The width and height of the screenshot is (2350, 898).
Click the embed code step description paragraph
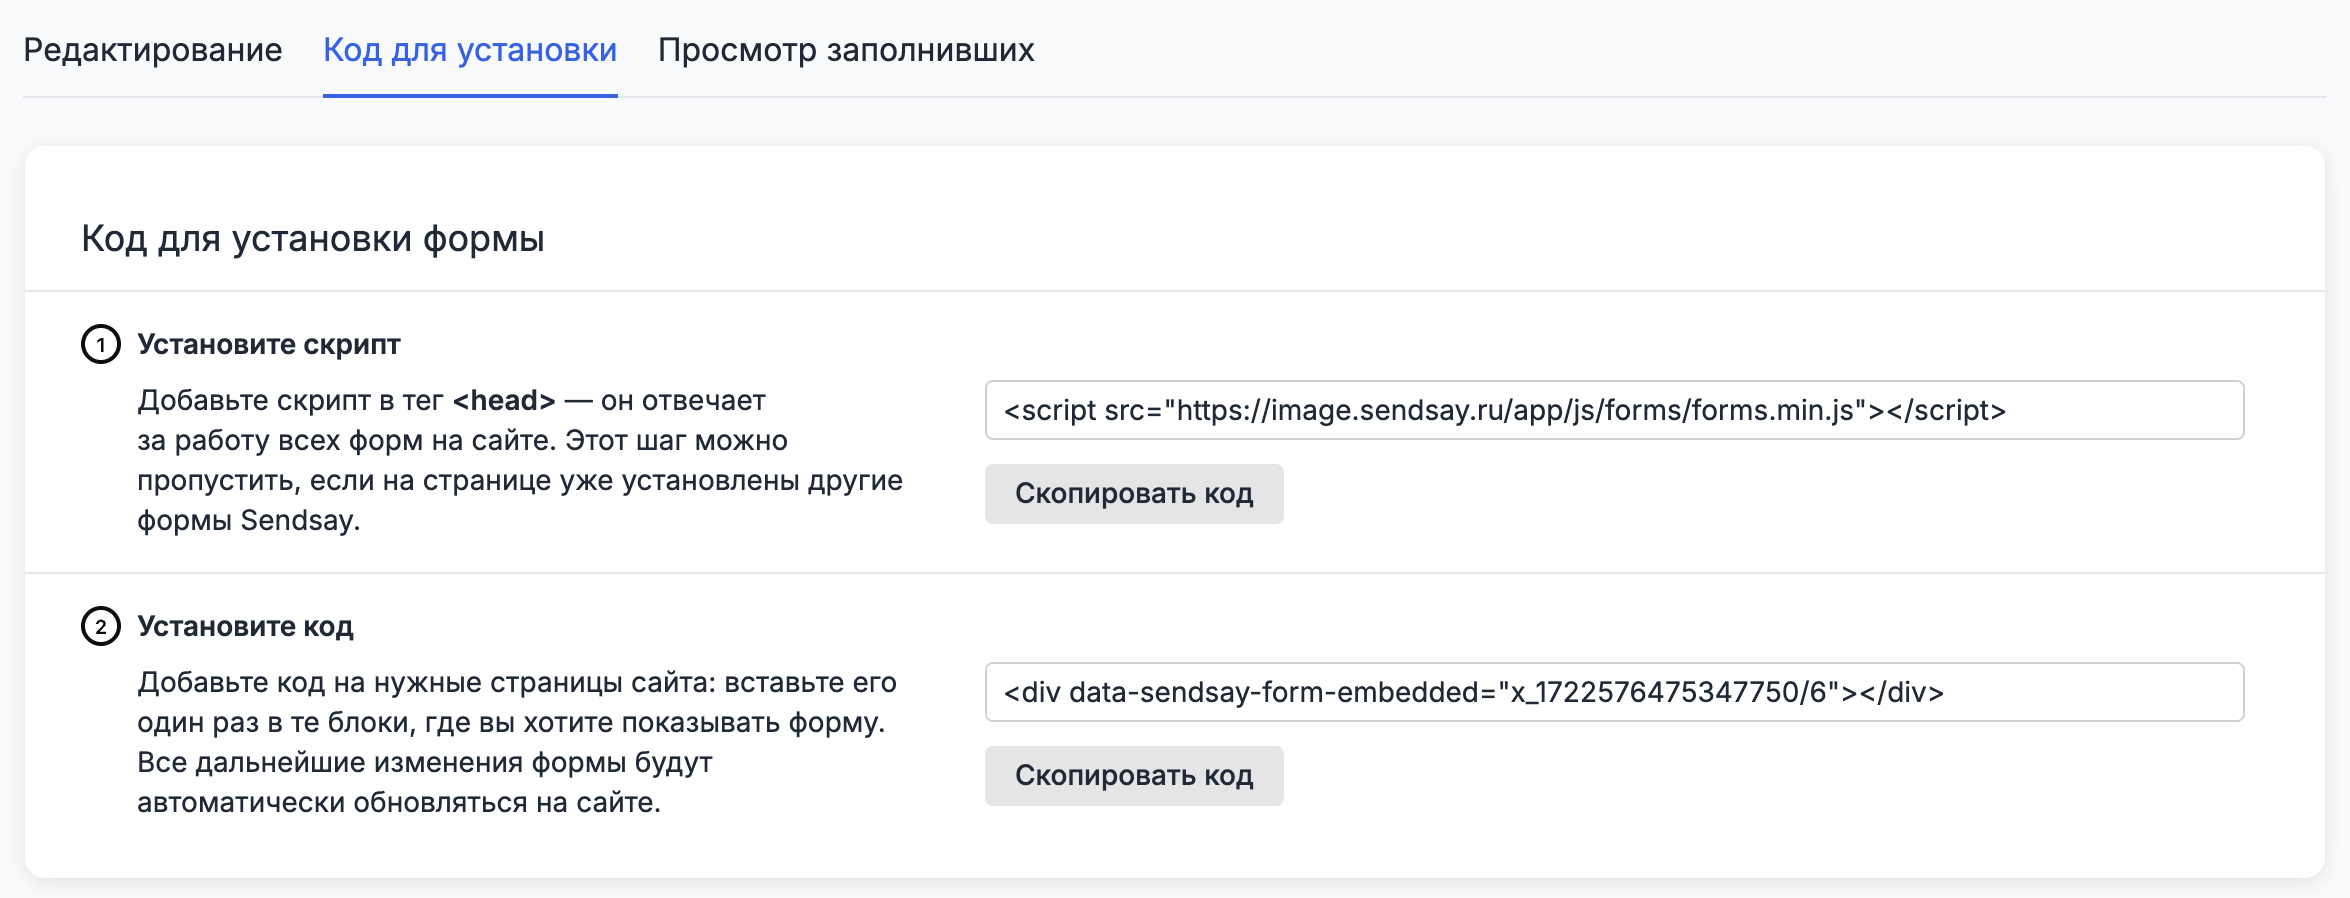click(x=516, y=743)
